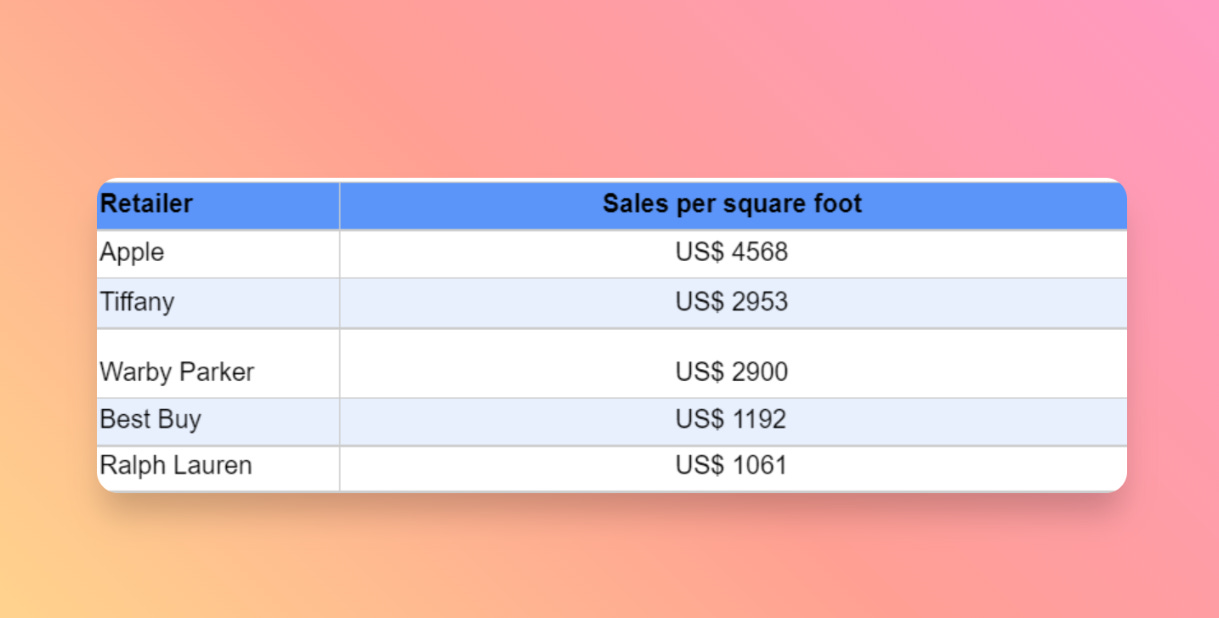Select the US$ 4568 sales value
1219x618 pixels.
click(x=732, y=252)
